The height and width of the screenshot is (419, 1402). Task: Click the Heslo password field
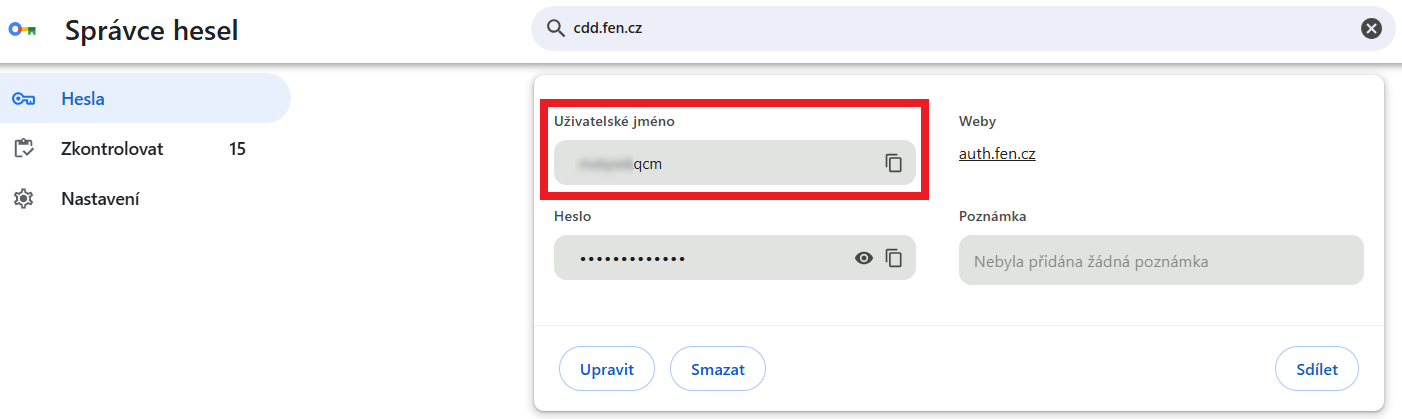click(700, 258)
